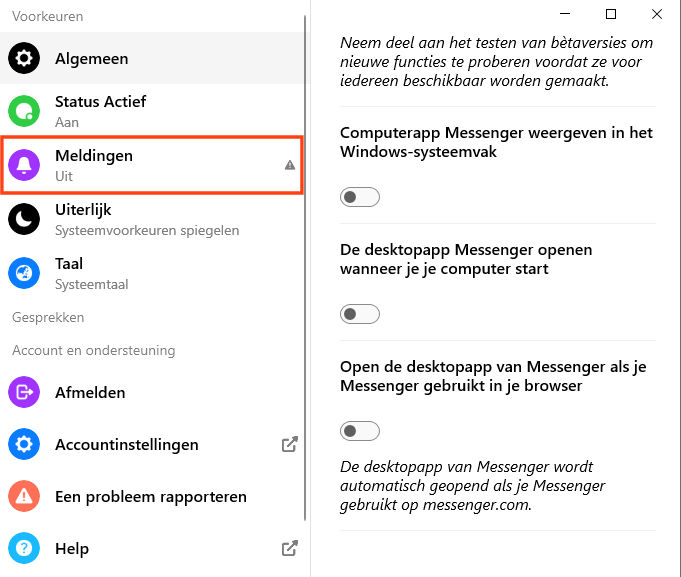This screenshot has height=577, width=681.
Task: Toggle opening desktop app from browser
Action: (360, 431)
